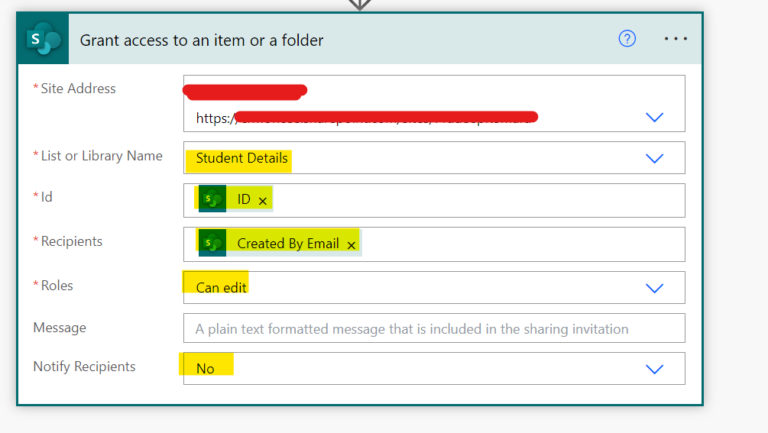The height and width of the screenshot is (433, 768).
Task: Open the three-dot more options menu
Action: point(675,39)
